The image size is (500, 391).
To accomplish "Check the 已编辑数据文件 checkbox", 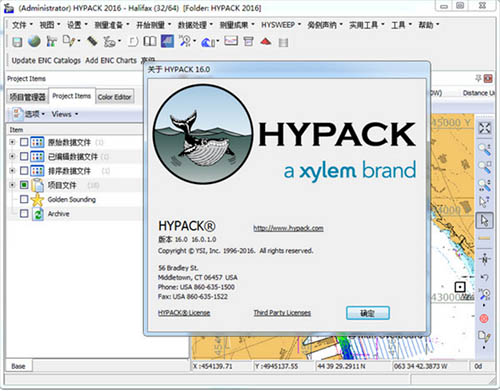I will pos(24,156).
